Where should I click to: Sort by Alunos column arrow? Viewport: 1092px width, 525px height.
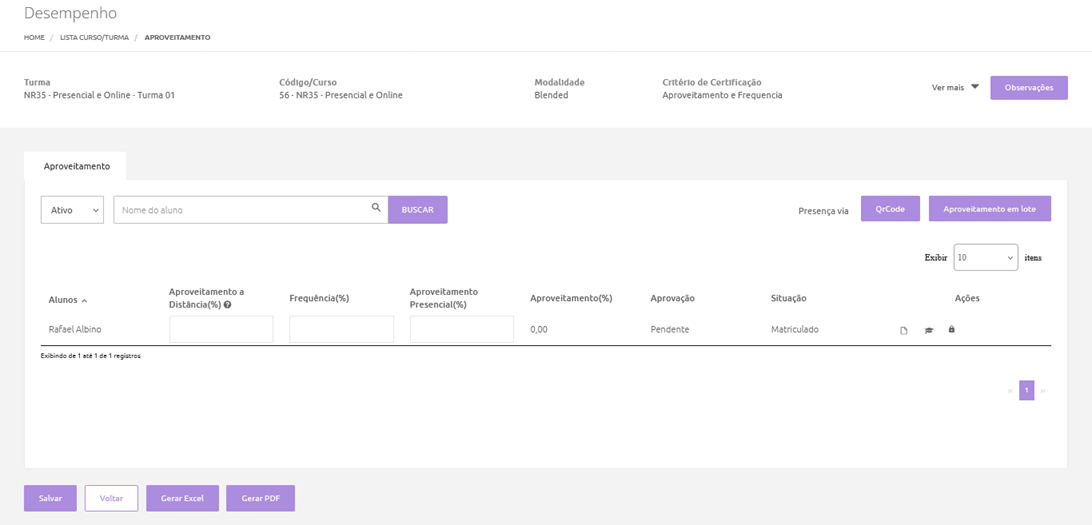click(84, 300)
